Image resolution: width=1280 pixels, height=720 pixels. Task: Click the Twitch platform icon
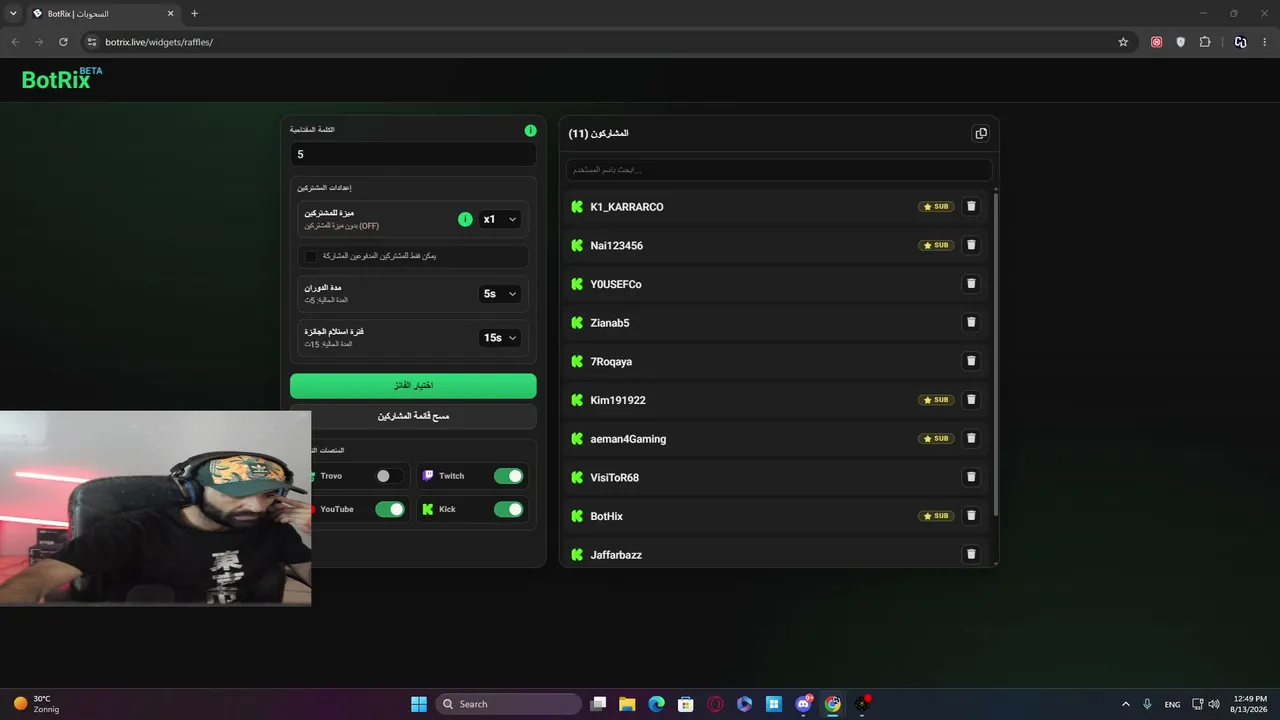pos(428,476)
